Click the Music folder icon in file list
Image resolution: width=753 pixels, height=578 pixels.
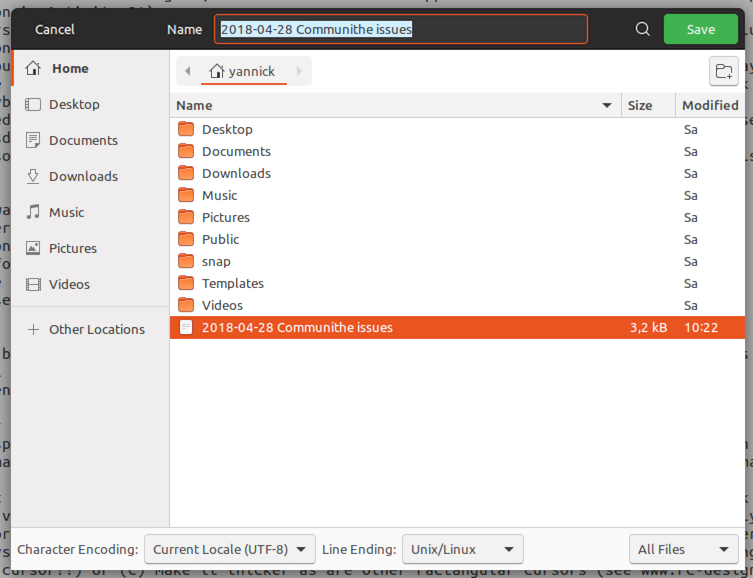186,195
